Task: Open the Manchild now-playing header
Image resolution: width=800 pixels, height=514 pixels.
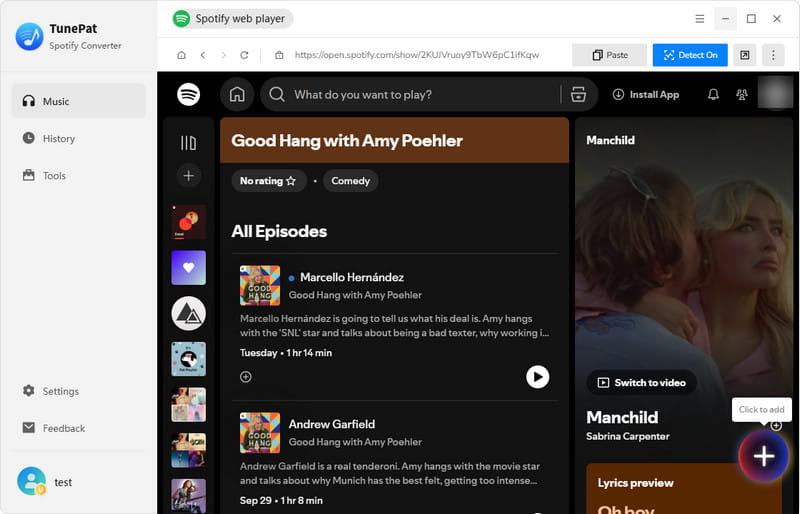Action: click(x=610, y=140)
